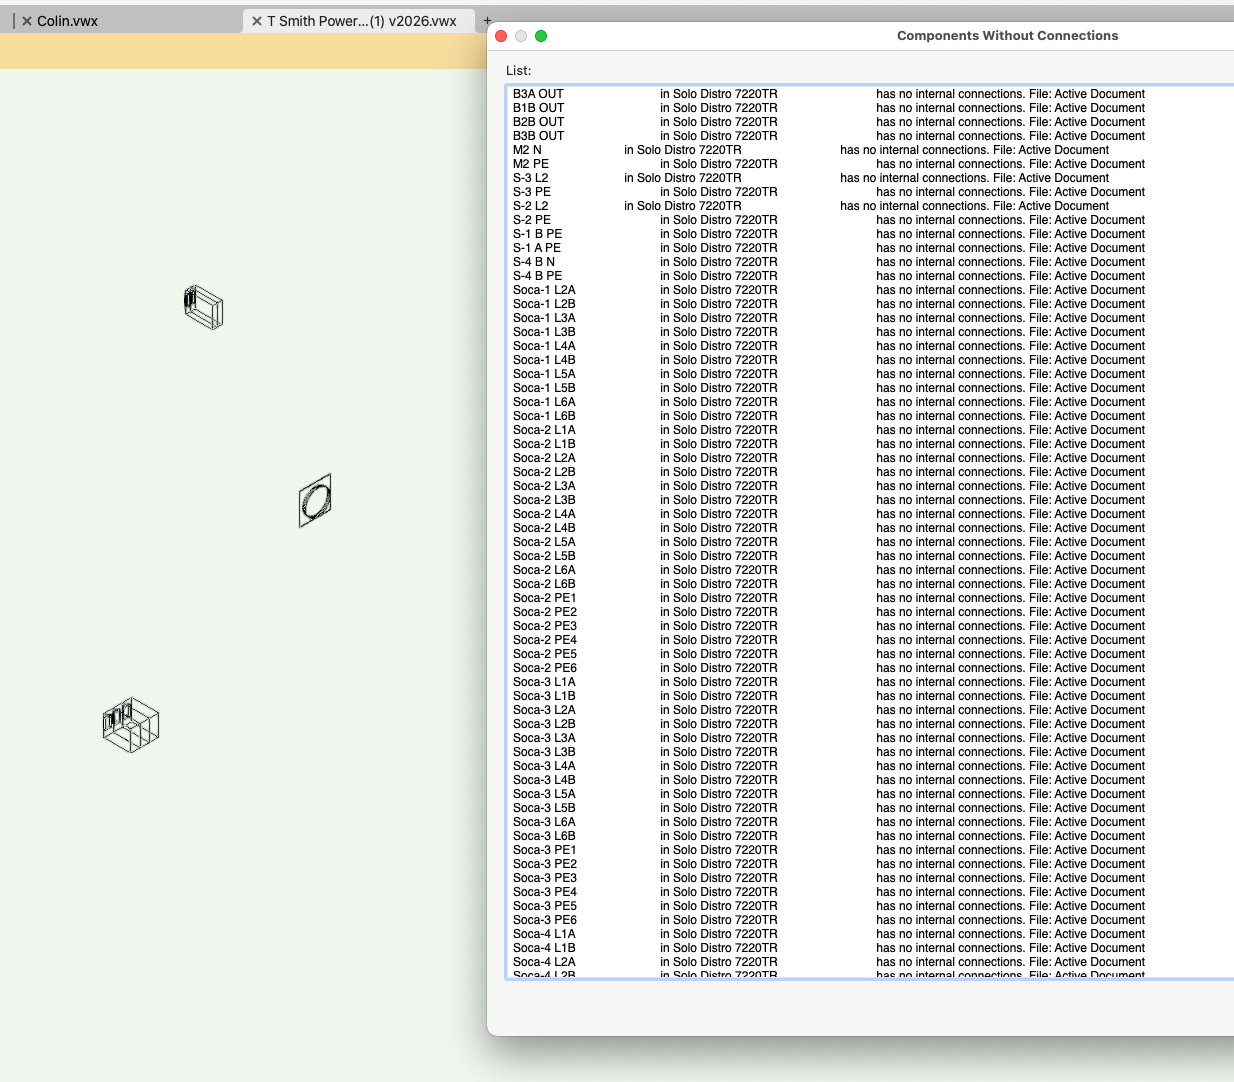The height and width of the screenshot is (1082, 1234).
Task: Select the round connector object in the drawing
Action: tap(315, 500)
